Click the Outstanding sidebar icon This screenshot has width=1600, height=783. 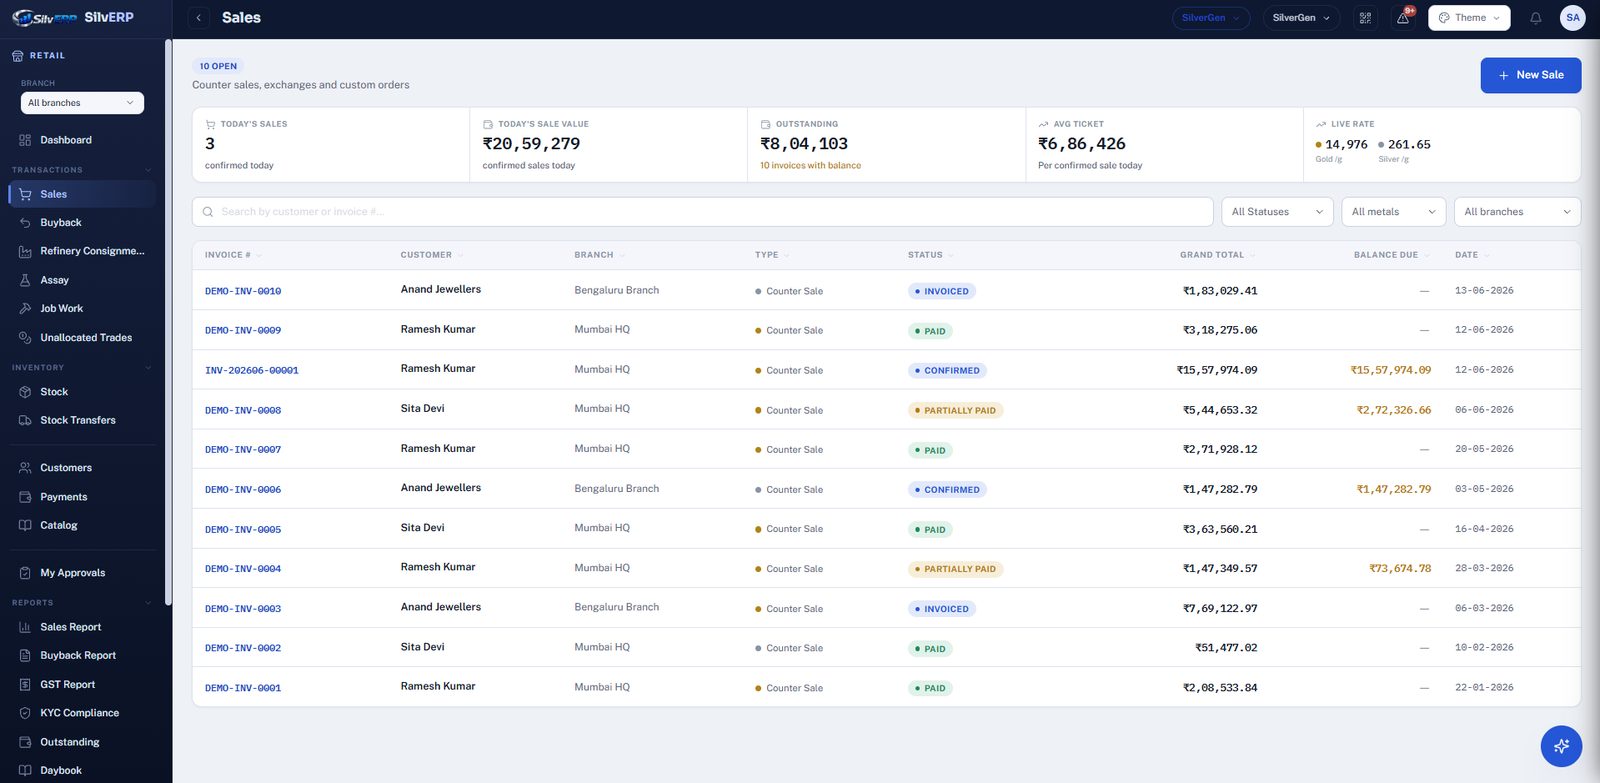point(25,742)
